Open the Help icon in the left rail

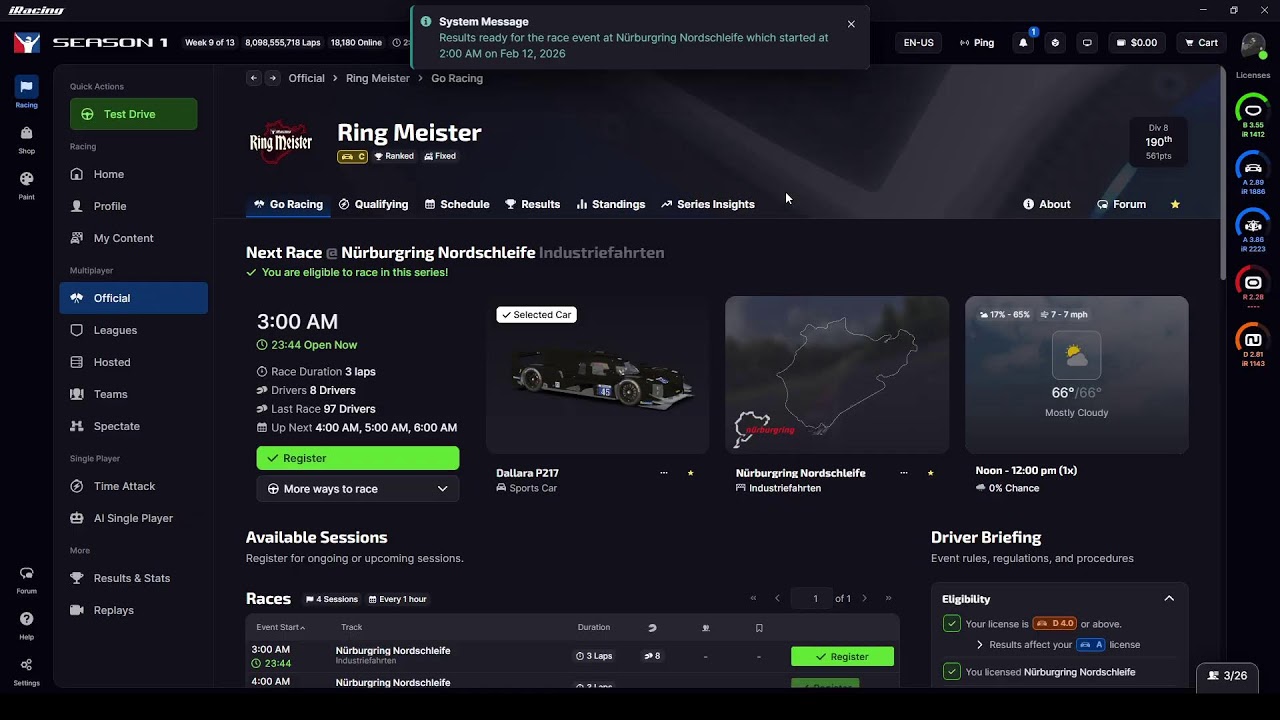26,624
